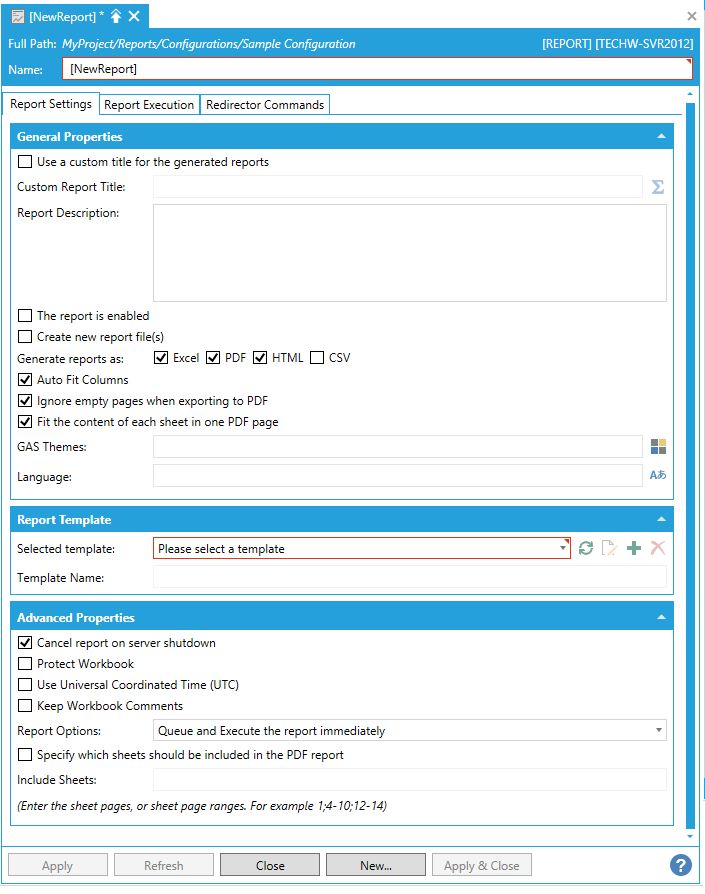Uncheck the HTML output format
705x894 pixels.
click(260, 358)
